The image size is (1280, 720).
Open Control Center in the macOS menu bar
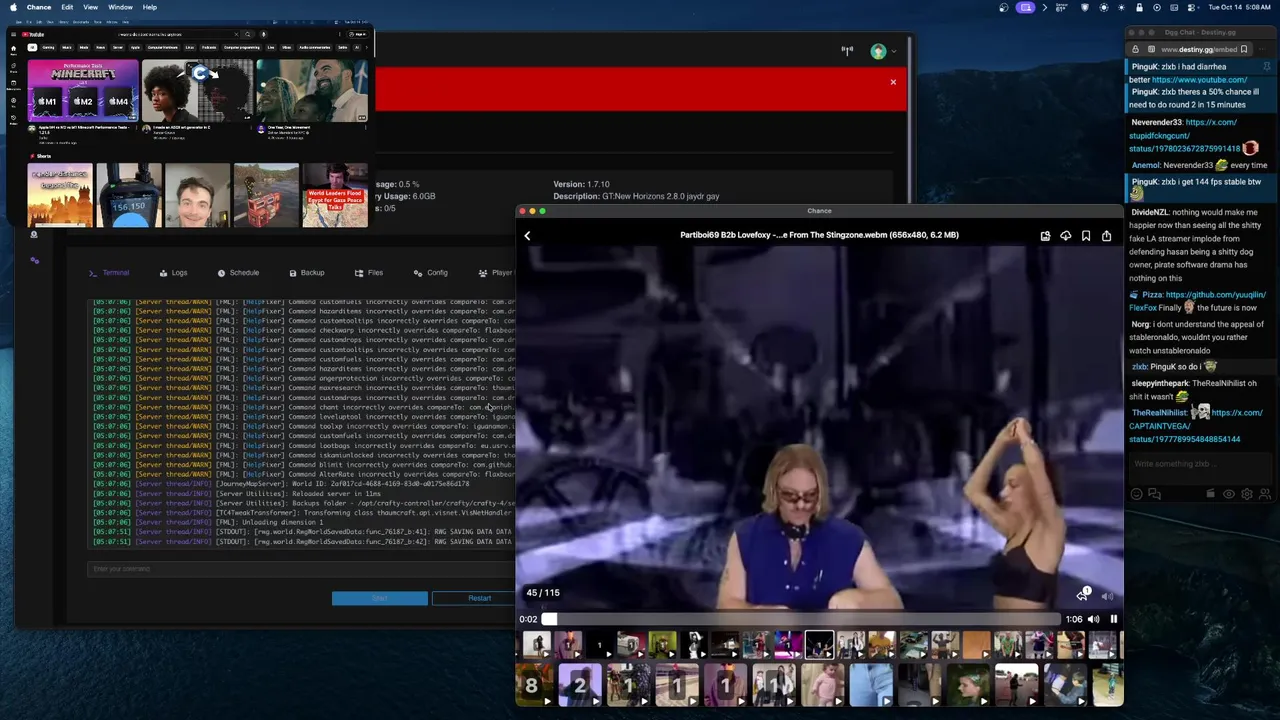(1192, 7)
